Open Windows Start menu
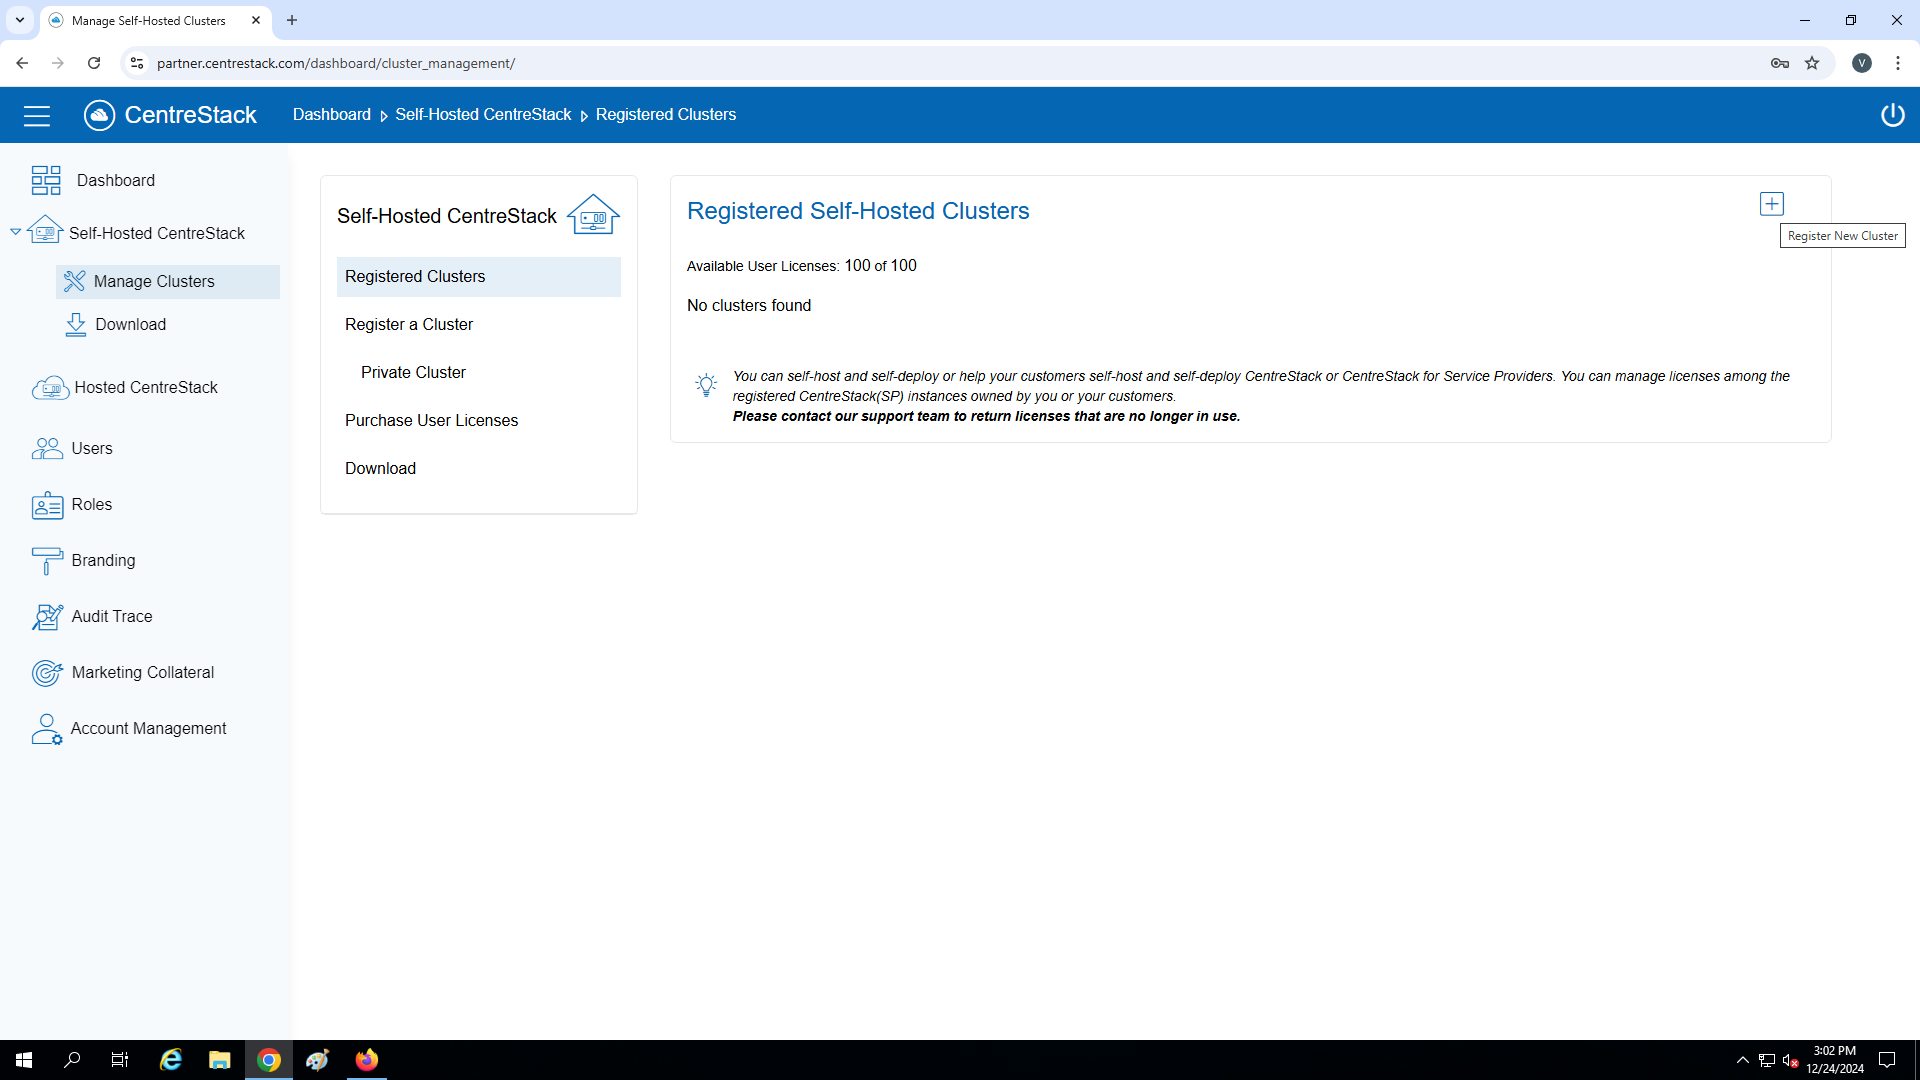This screenshot has height=1080, width=1920. [24, 1060]
